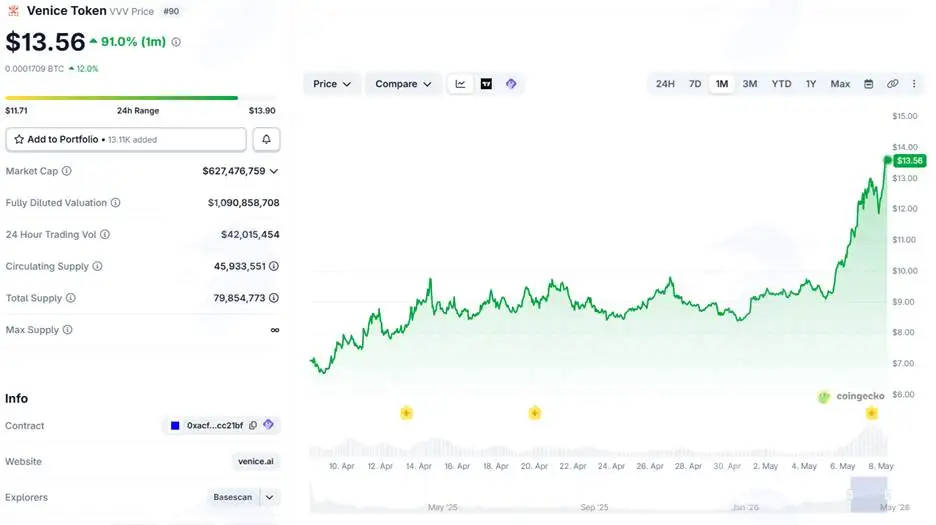Image resolution: width=936 pixels, height=525 pixels.
Task: Open the Compare dropdown
Action: coord(403,84)
